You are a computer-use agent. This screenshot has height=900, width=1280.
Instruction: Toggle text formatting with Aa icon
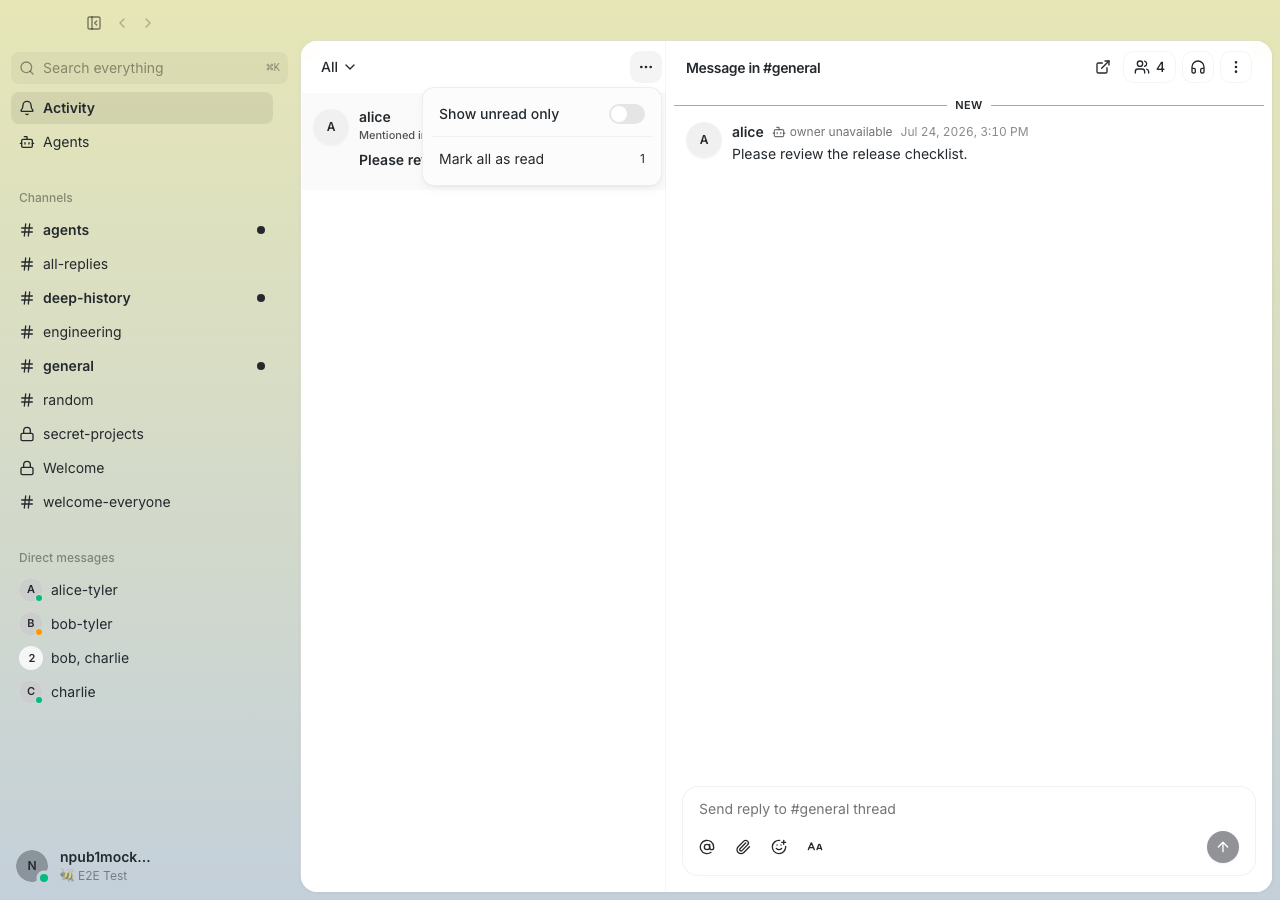(x=815, y=847)
